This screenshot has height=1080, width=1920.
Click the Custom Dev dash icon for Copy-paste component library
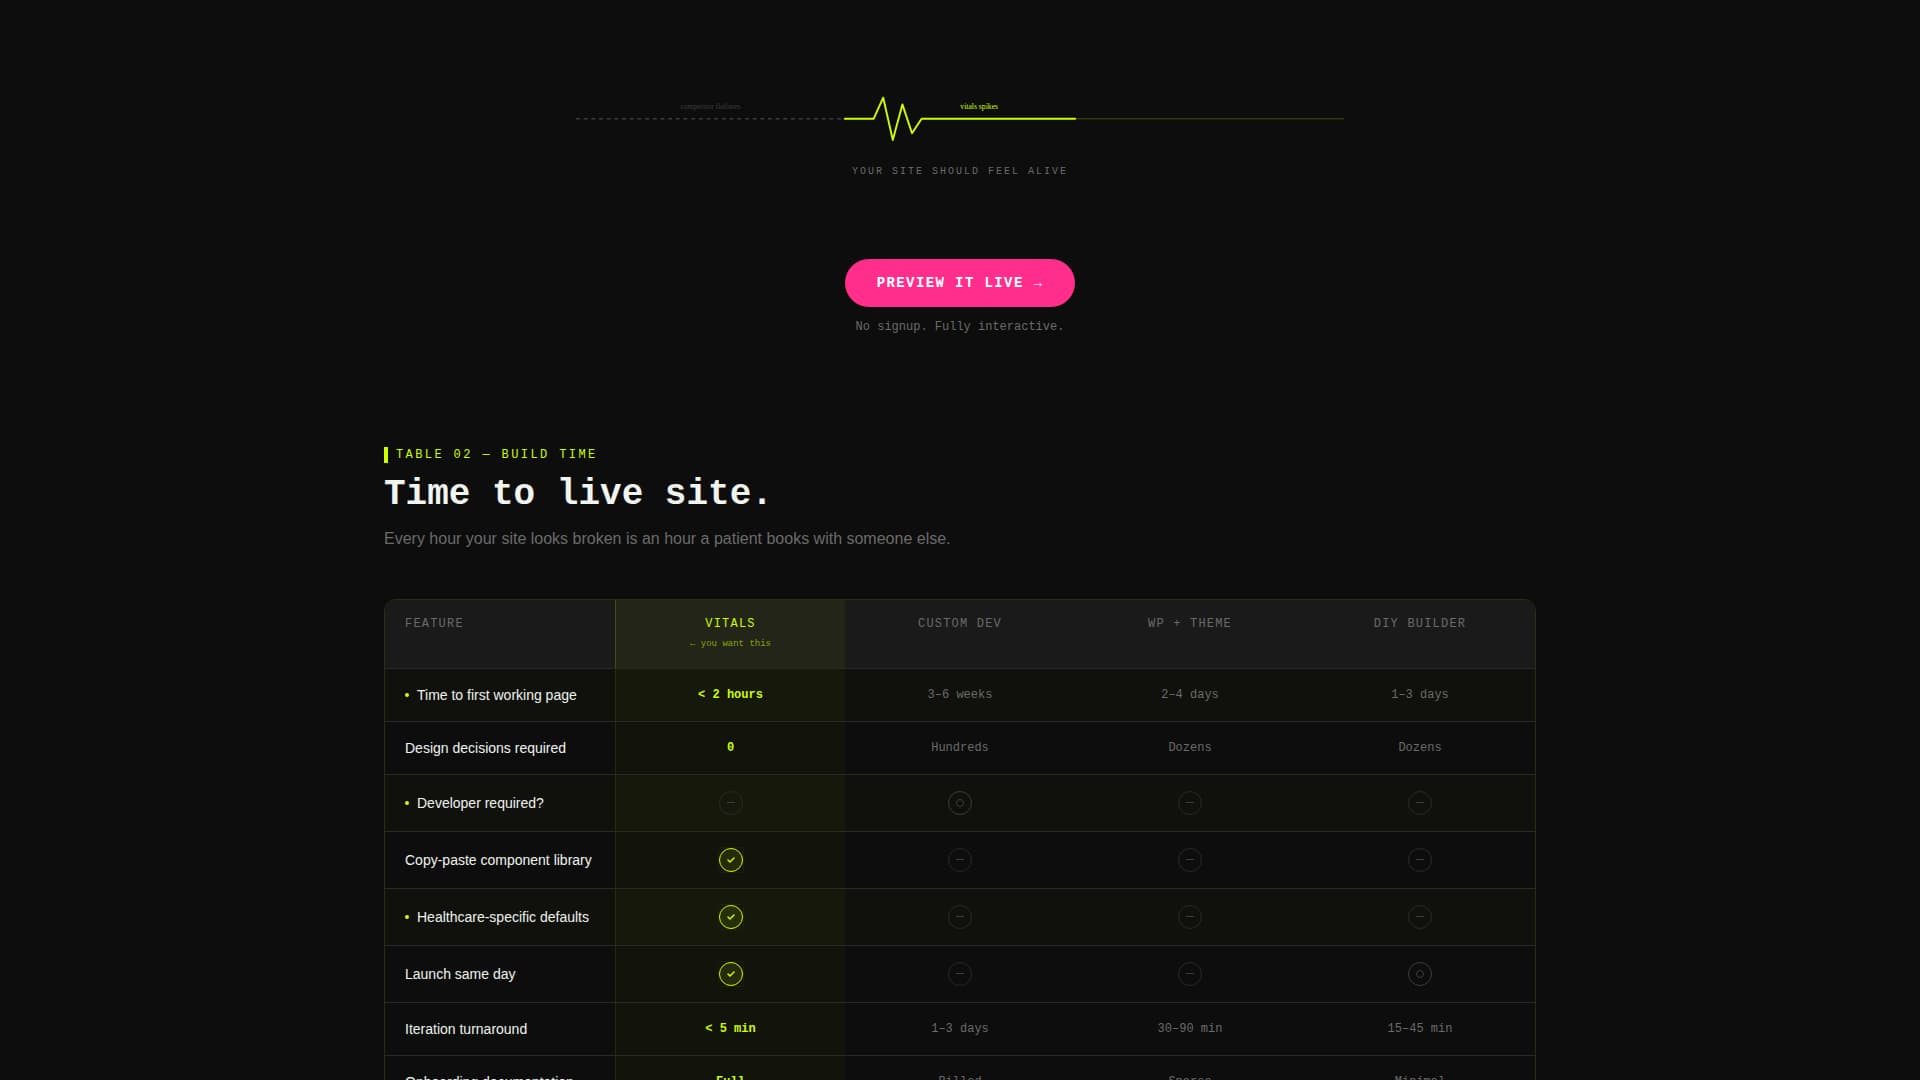click(959, 860)
